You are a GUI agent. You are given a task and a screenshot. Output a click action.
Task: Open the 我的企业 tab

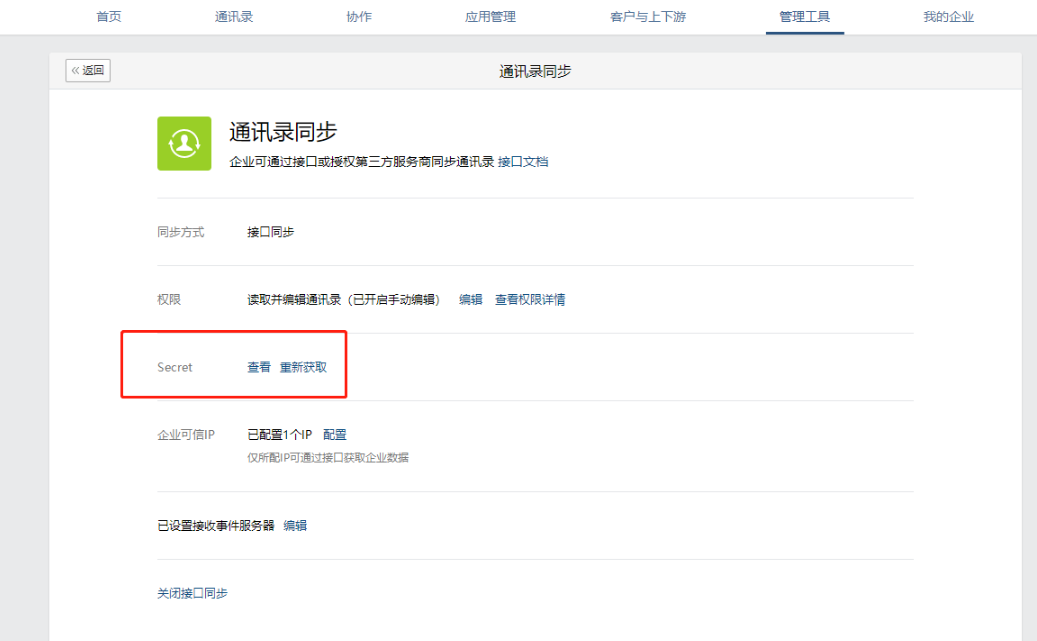coord(948,17)
